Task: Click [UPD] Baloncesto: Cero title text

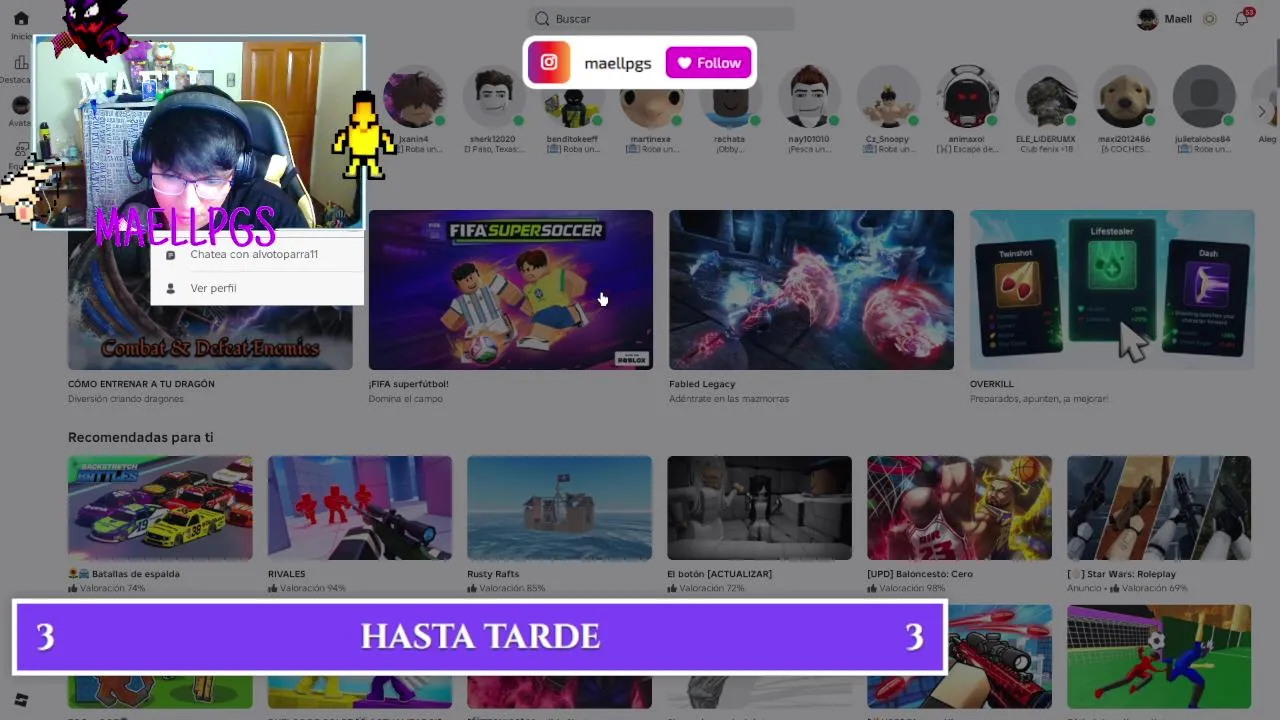Action: (x=920, y=574)
